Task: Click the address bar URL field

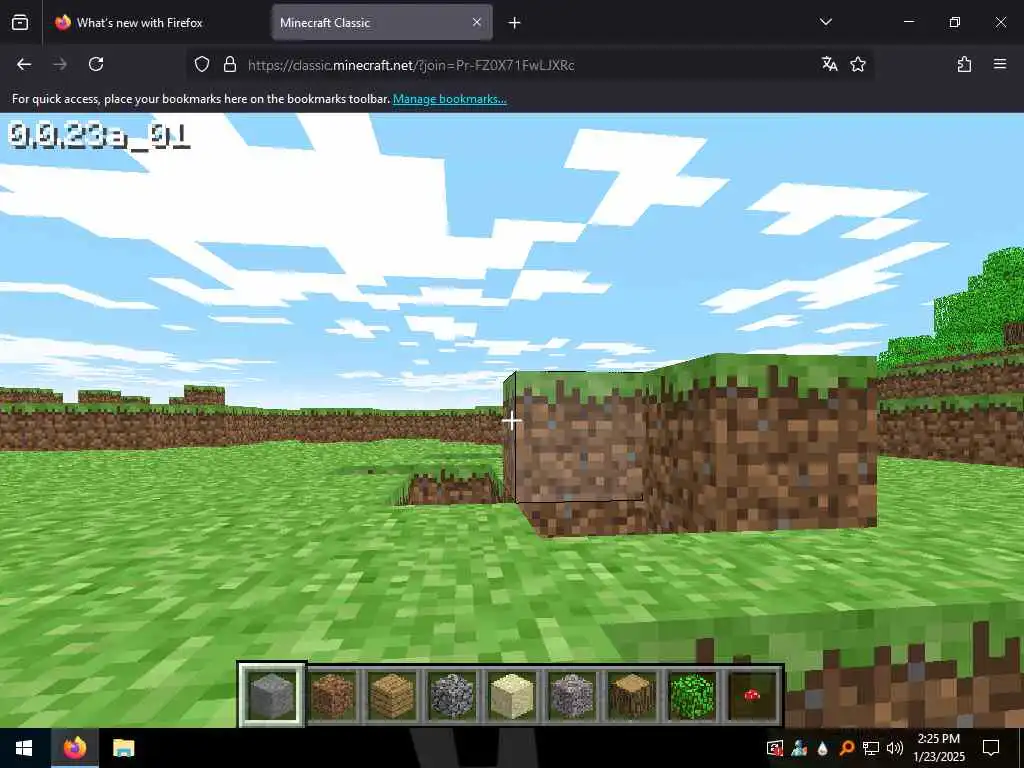Action: pos(529,64)
